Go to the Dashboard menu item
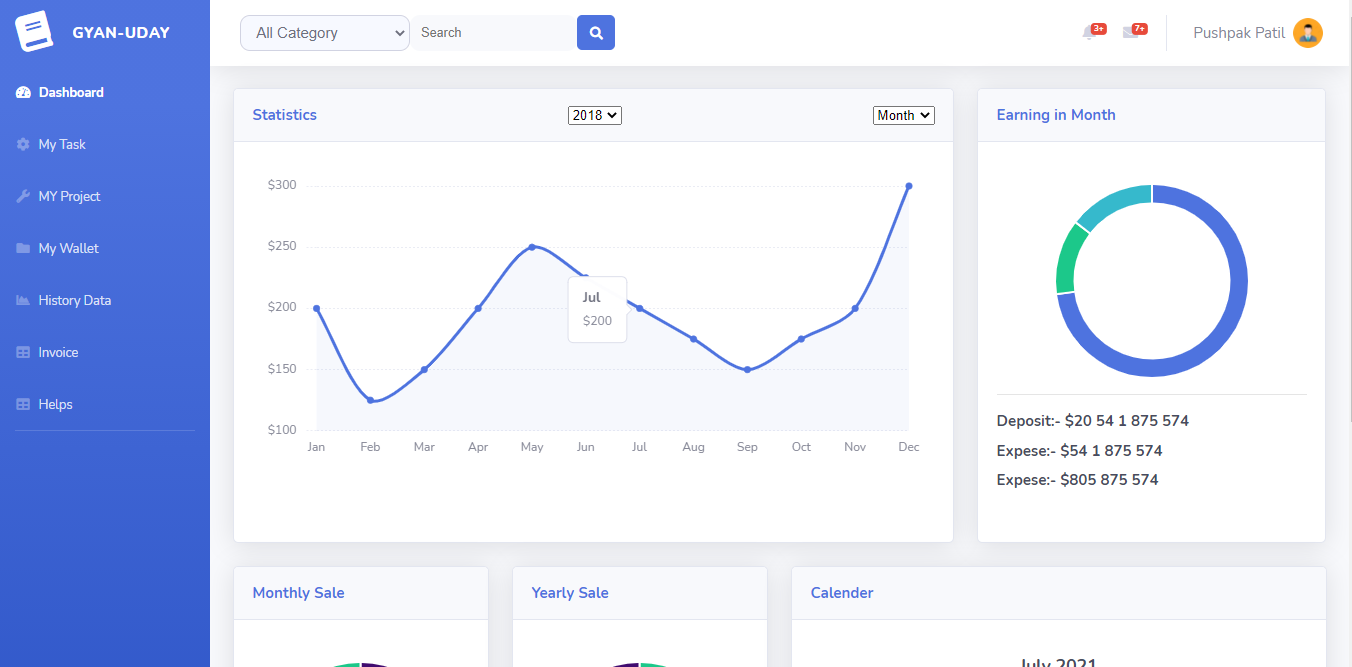The image size is (1352, 667). [70, 91]
